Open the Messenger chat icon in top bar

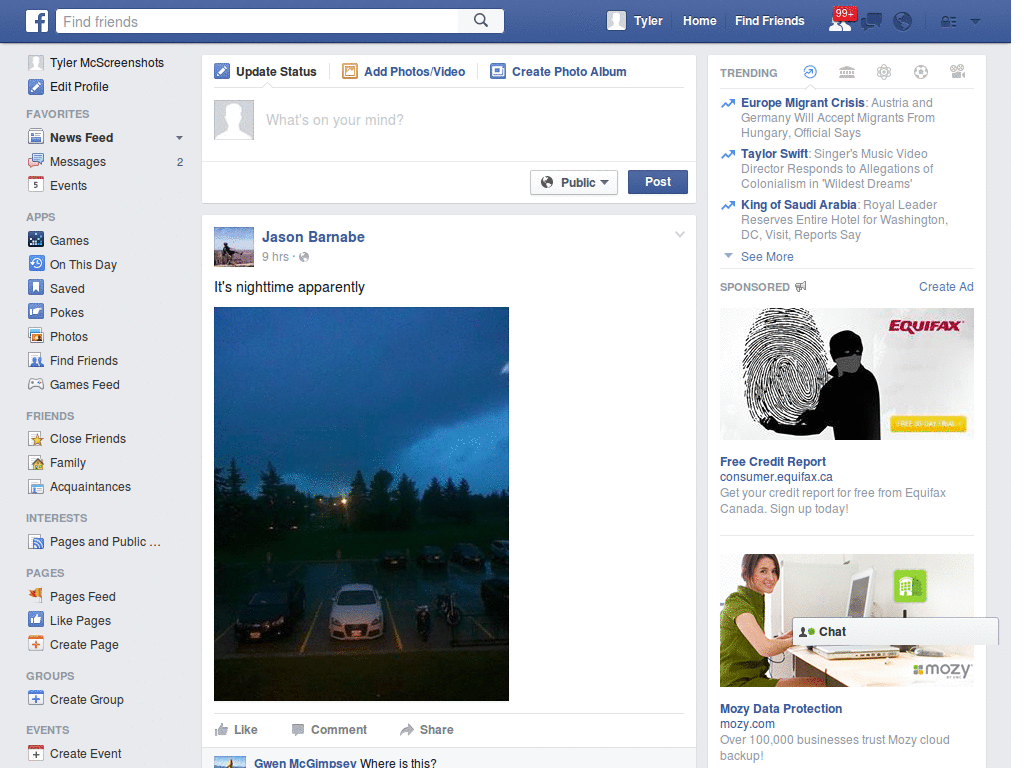(x=871, y=21)
